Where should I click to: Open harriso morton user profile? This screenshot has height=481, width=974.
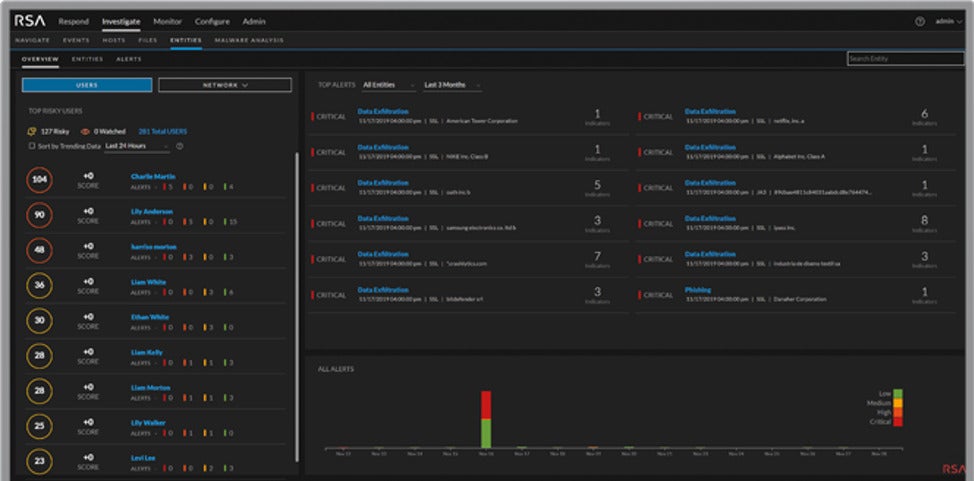point(153,247)
